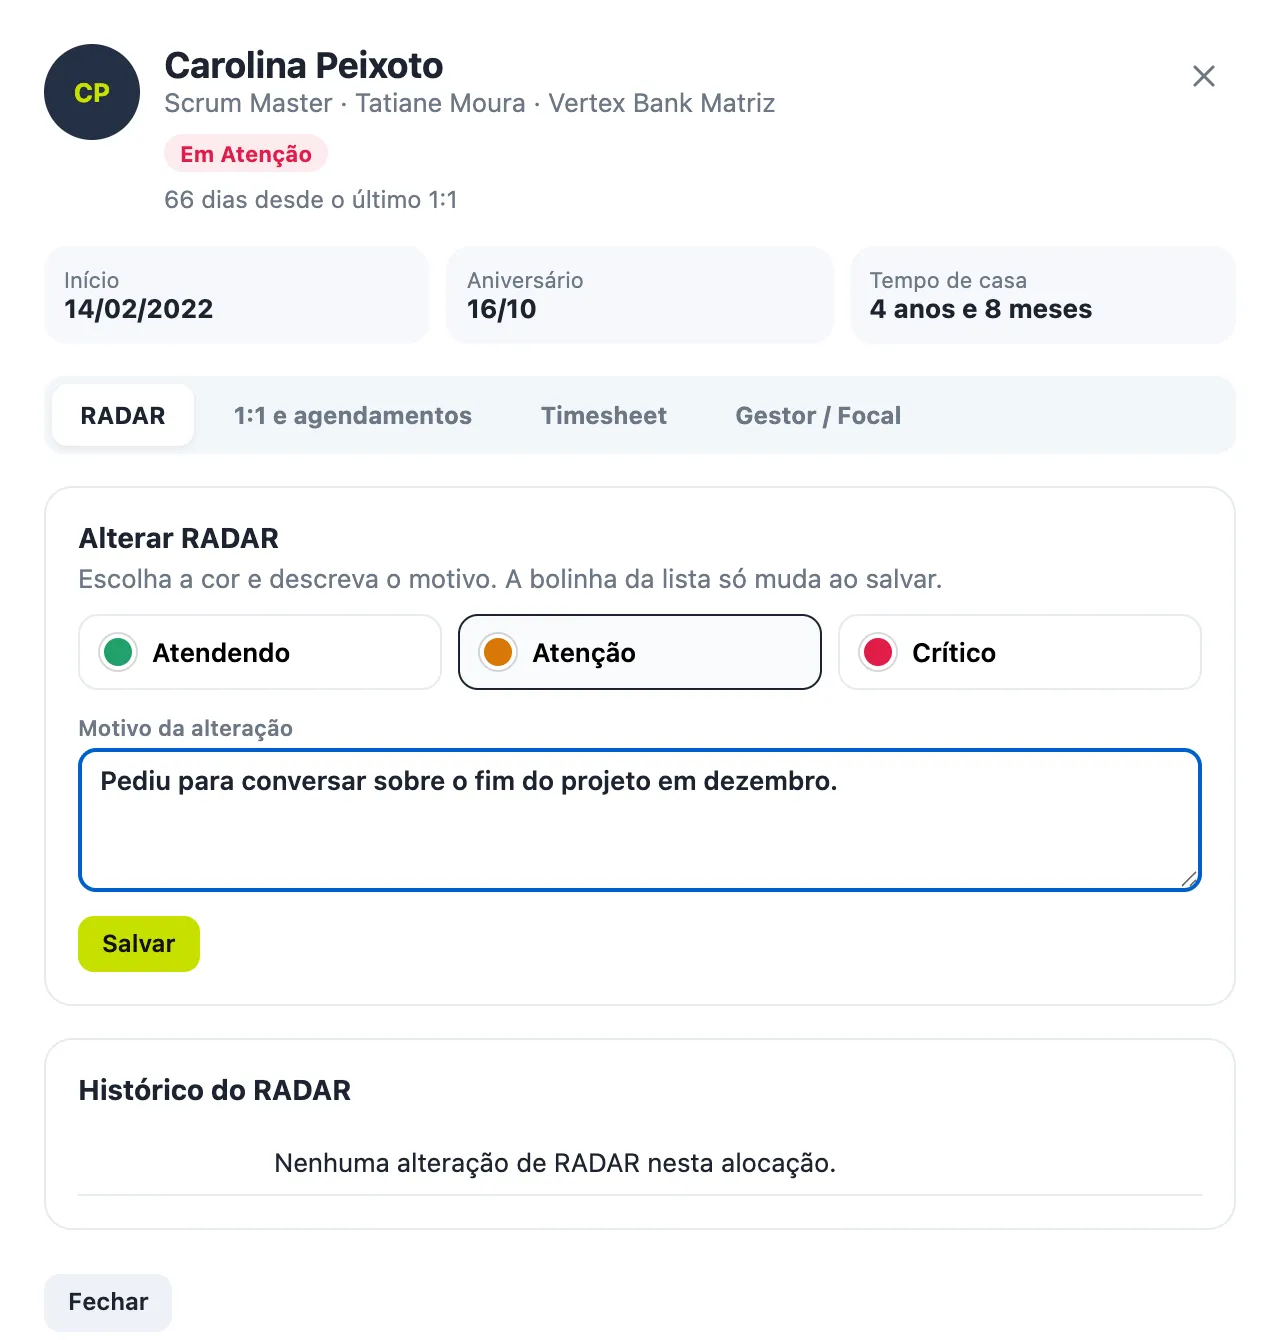
Task: Save the RADAR change with Salvar
Action: pos(139,944)
